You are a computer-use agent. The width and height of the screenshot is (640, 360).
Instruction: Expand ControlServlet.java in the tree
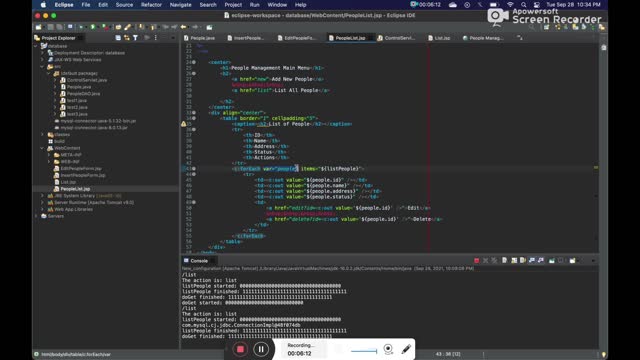click(56, 80)
